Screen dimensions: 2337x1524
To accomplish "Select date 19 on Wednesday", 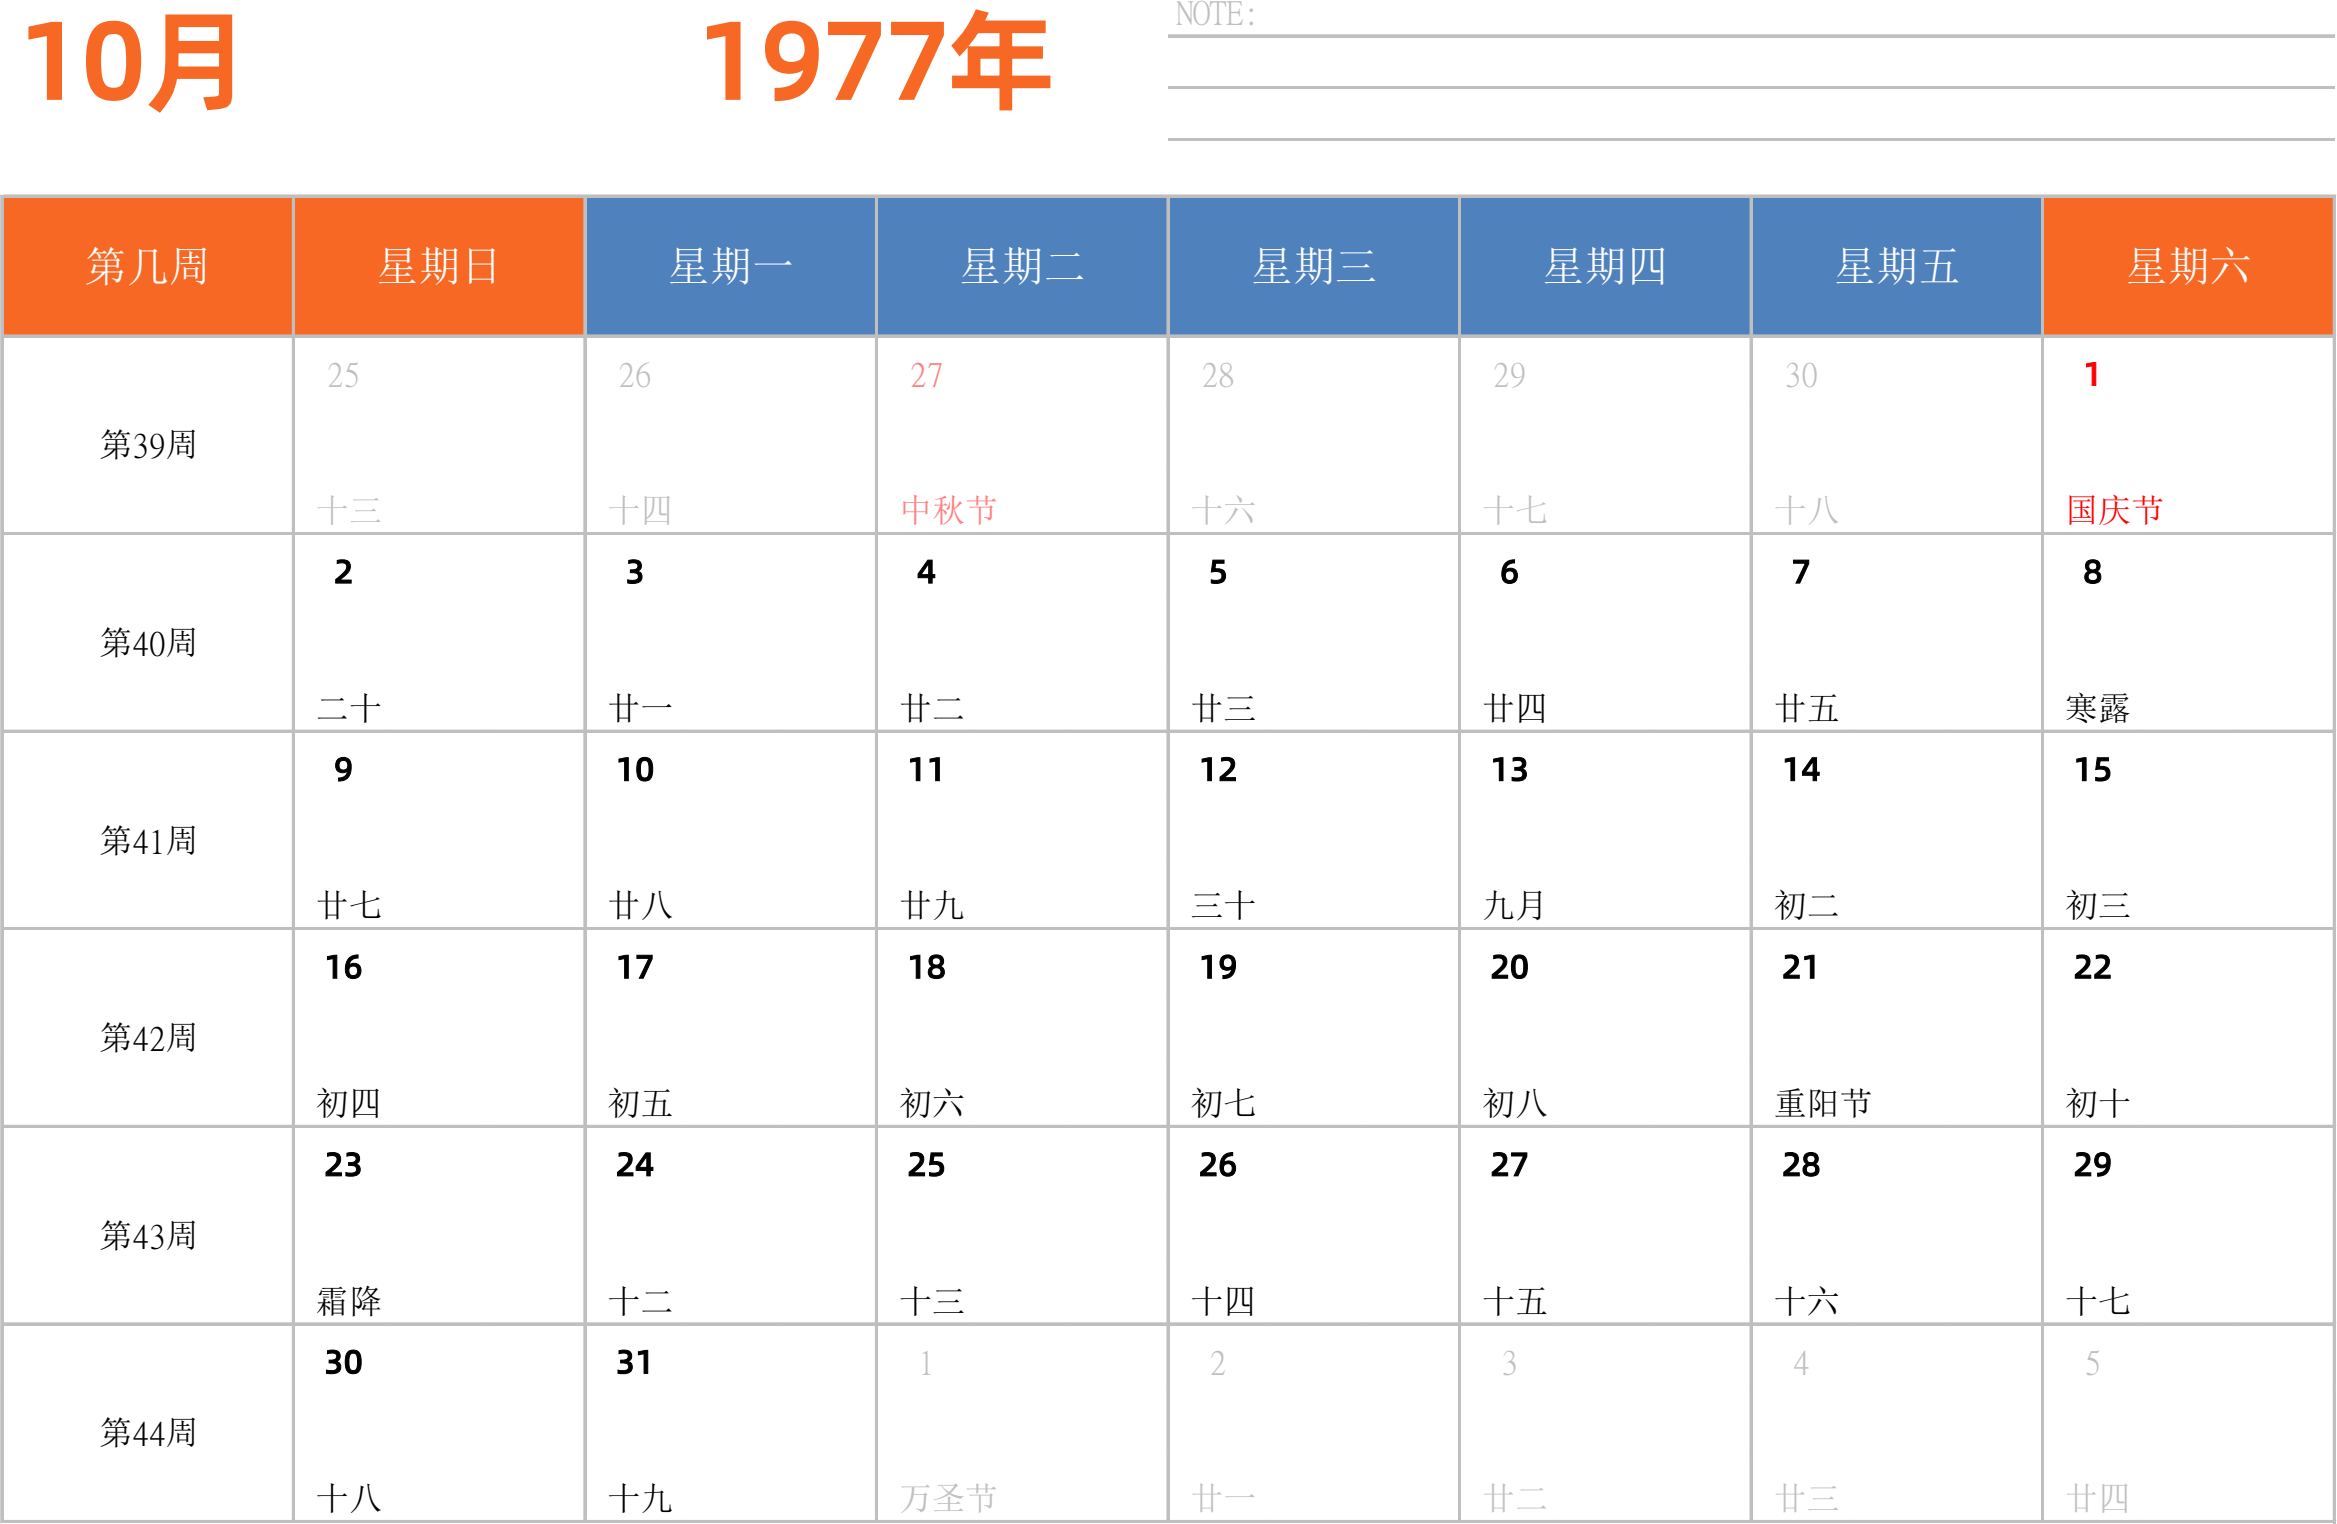I will [1218, 968].
